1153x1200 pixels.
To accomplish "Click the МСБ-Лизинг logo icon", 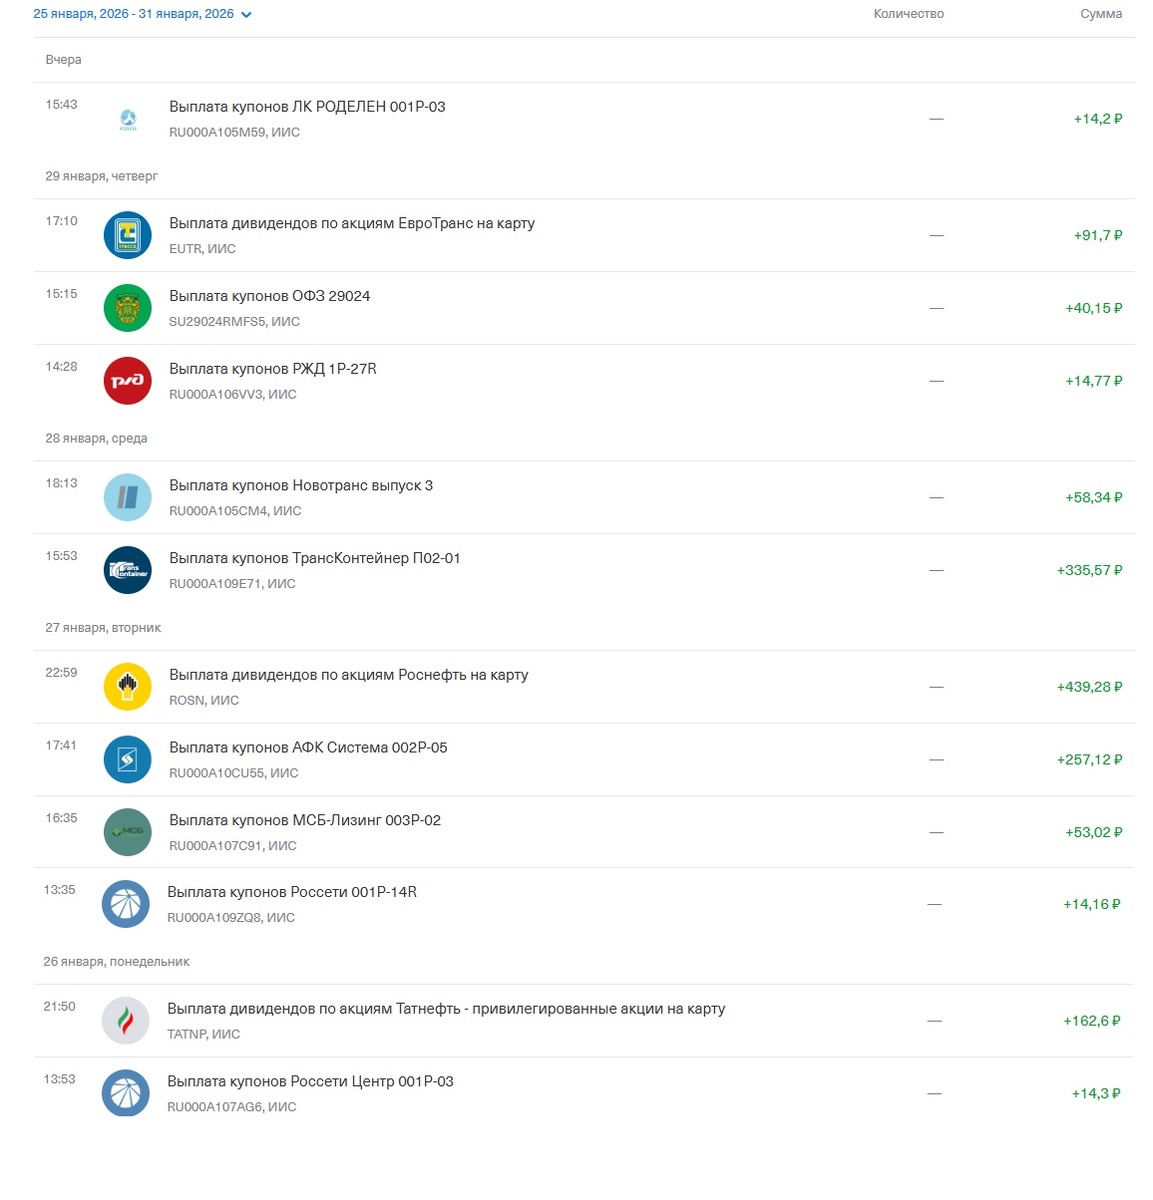I will tap(128, 832).
